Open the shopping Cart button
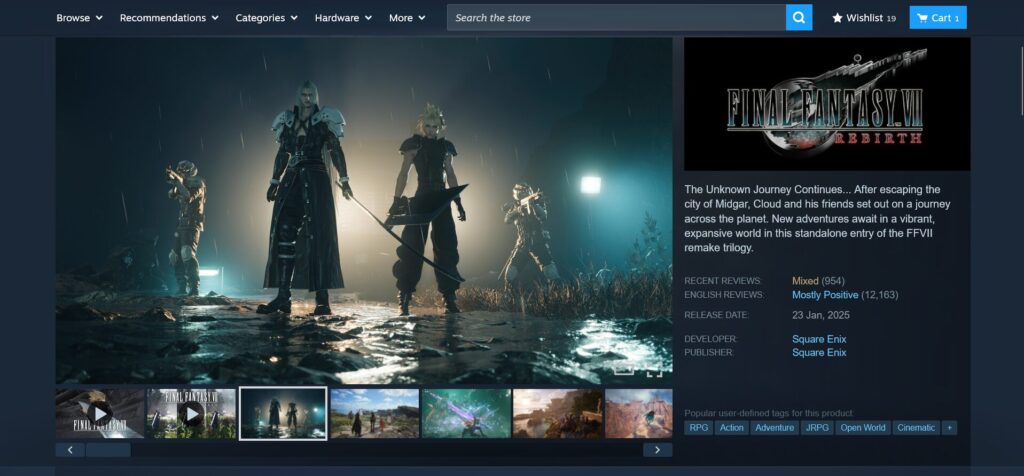Viewport: 1024px width, 476px height. point(938,18)
